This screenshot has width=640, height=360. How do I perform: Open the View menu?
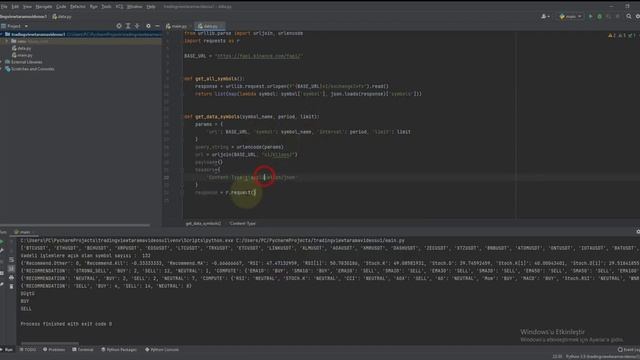point(27,7)
